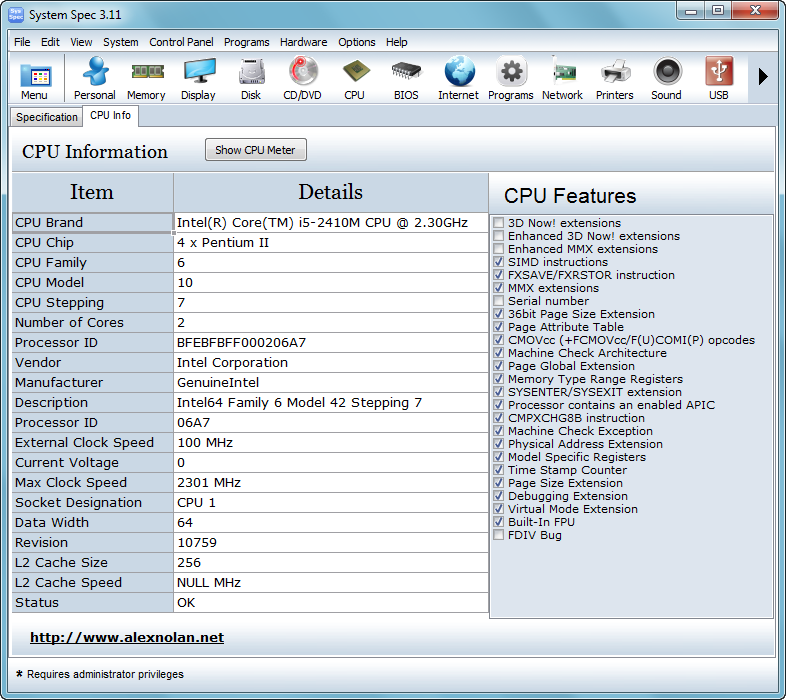Toggle the SIMD instructions checkbox
The width and height of the screenshot is (786, 700).
coord(498,262)
